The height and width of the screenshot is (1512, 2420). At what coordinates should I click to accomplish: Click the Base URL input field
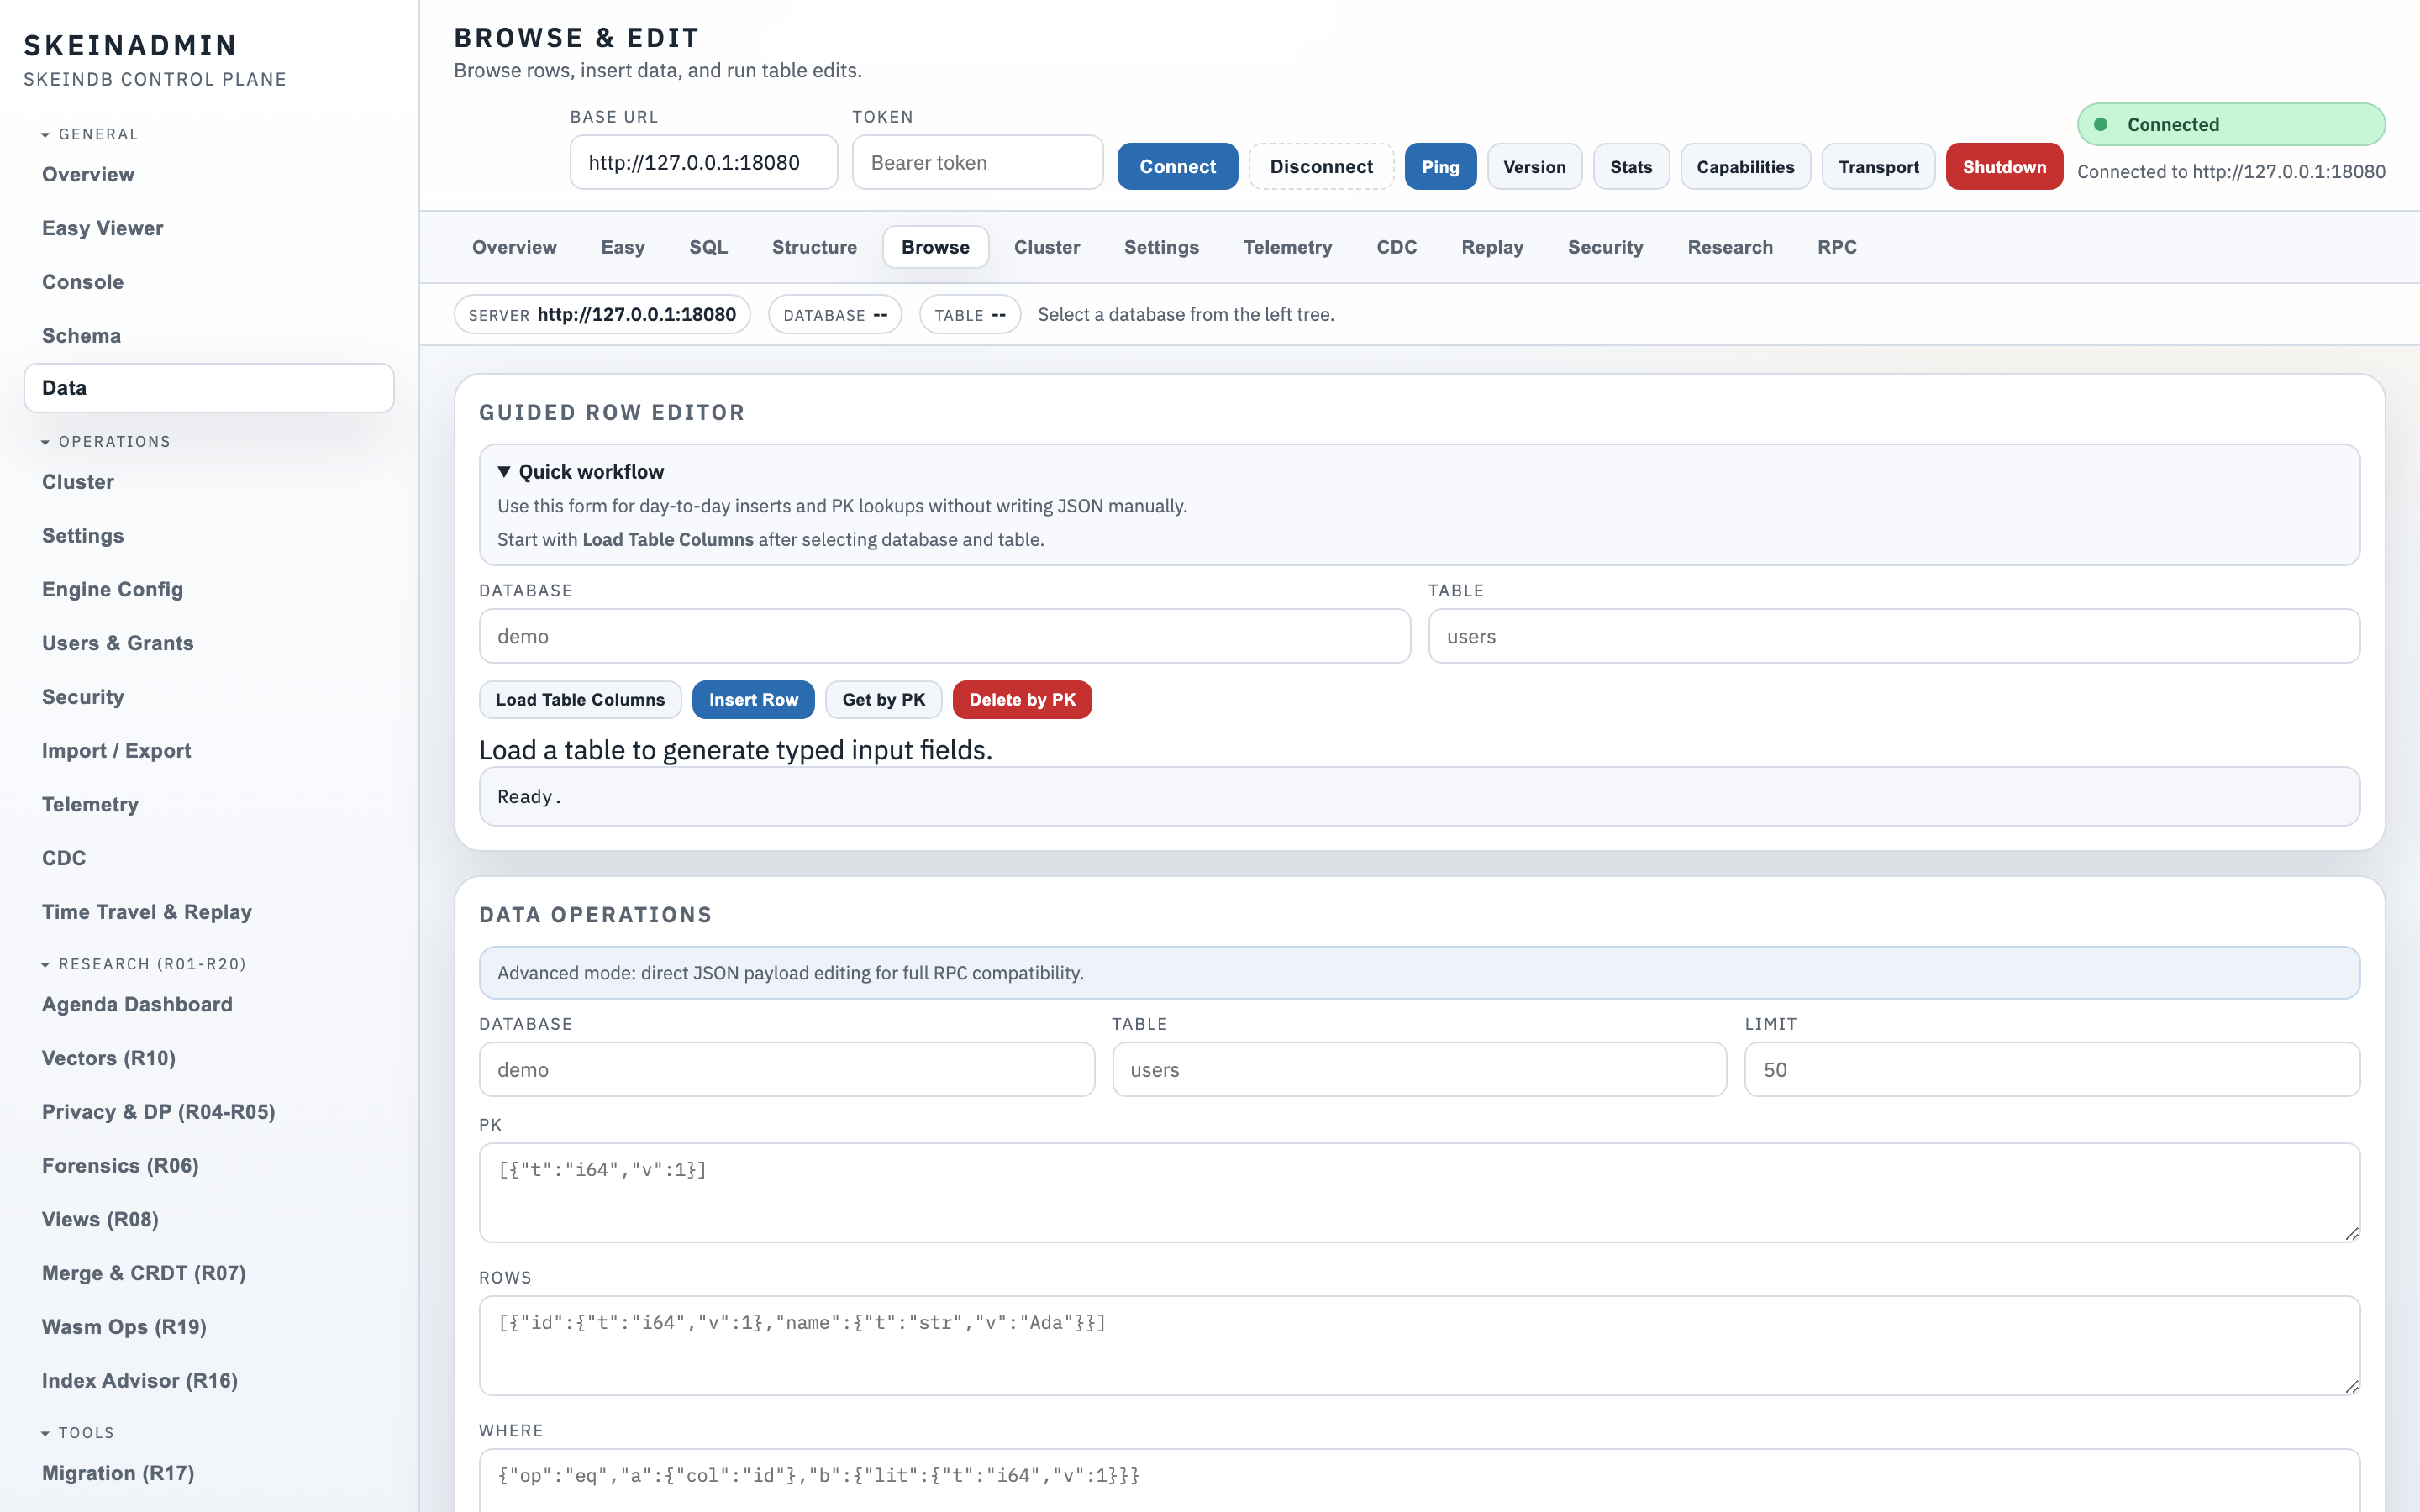pyautogui.click(x=704, y=163)
